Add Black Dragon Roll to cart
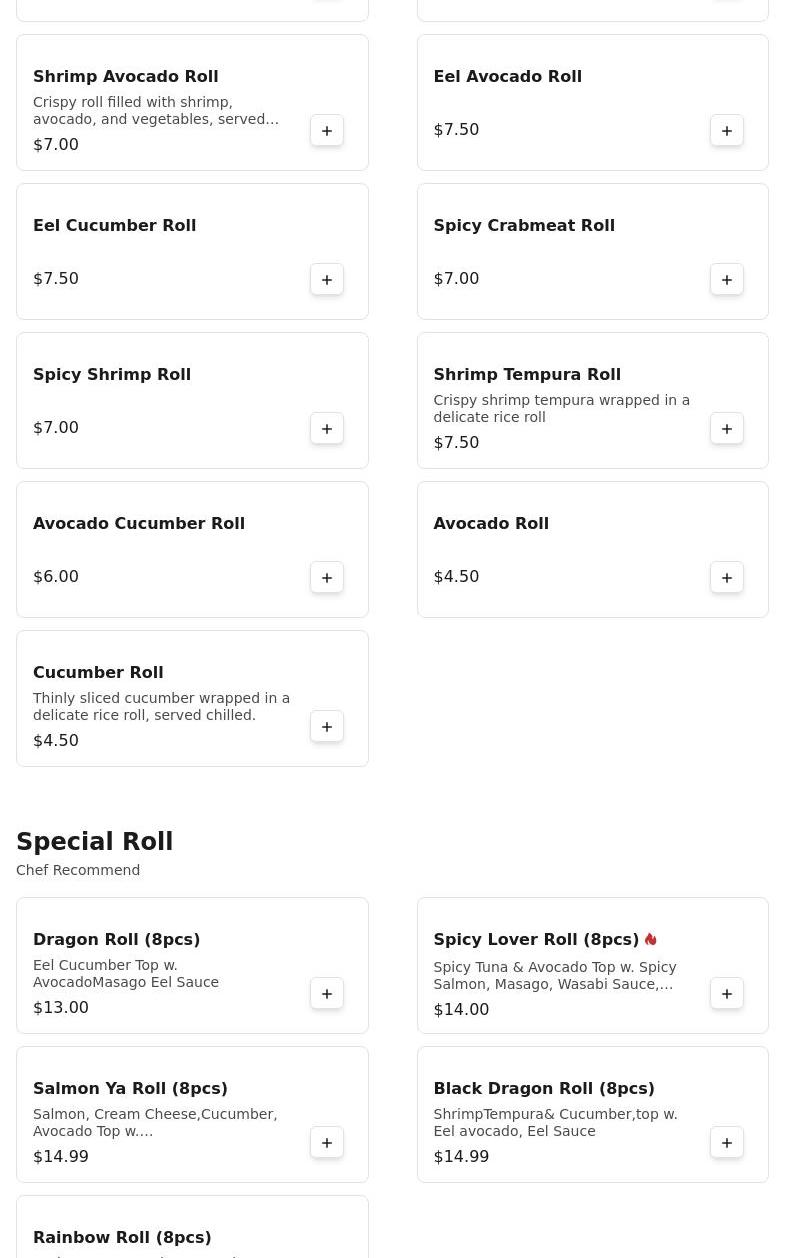The width and height of the screenshot is (785, 1258). pos(727,1143)
